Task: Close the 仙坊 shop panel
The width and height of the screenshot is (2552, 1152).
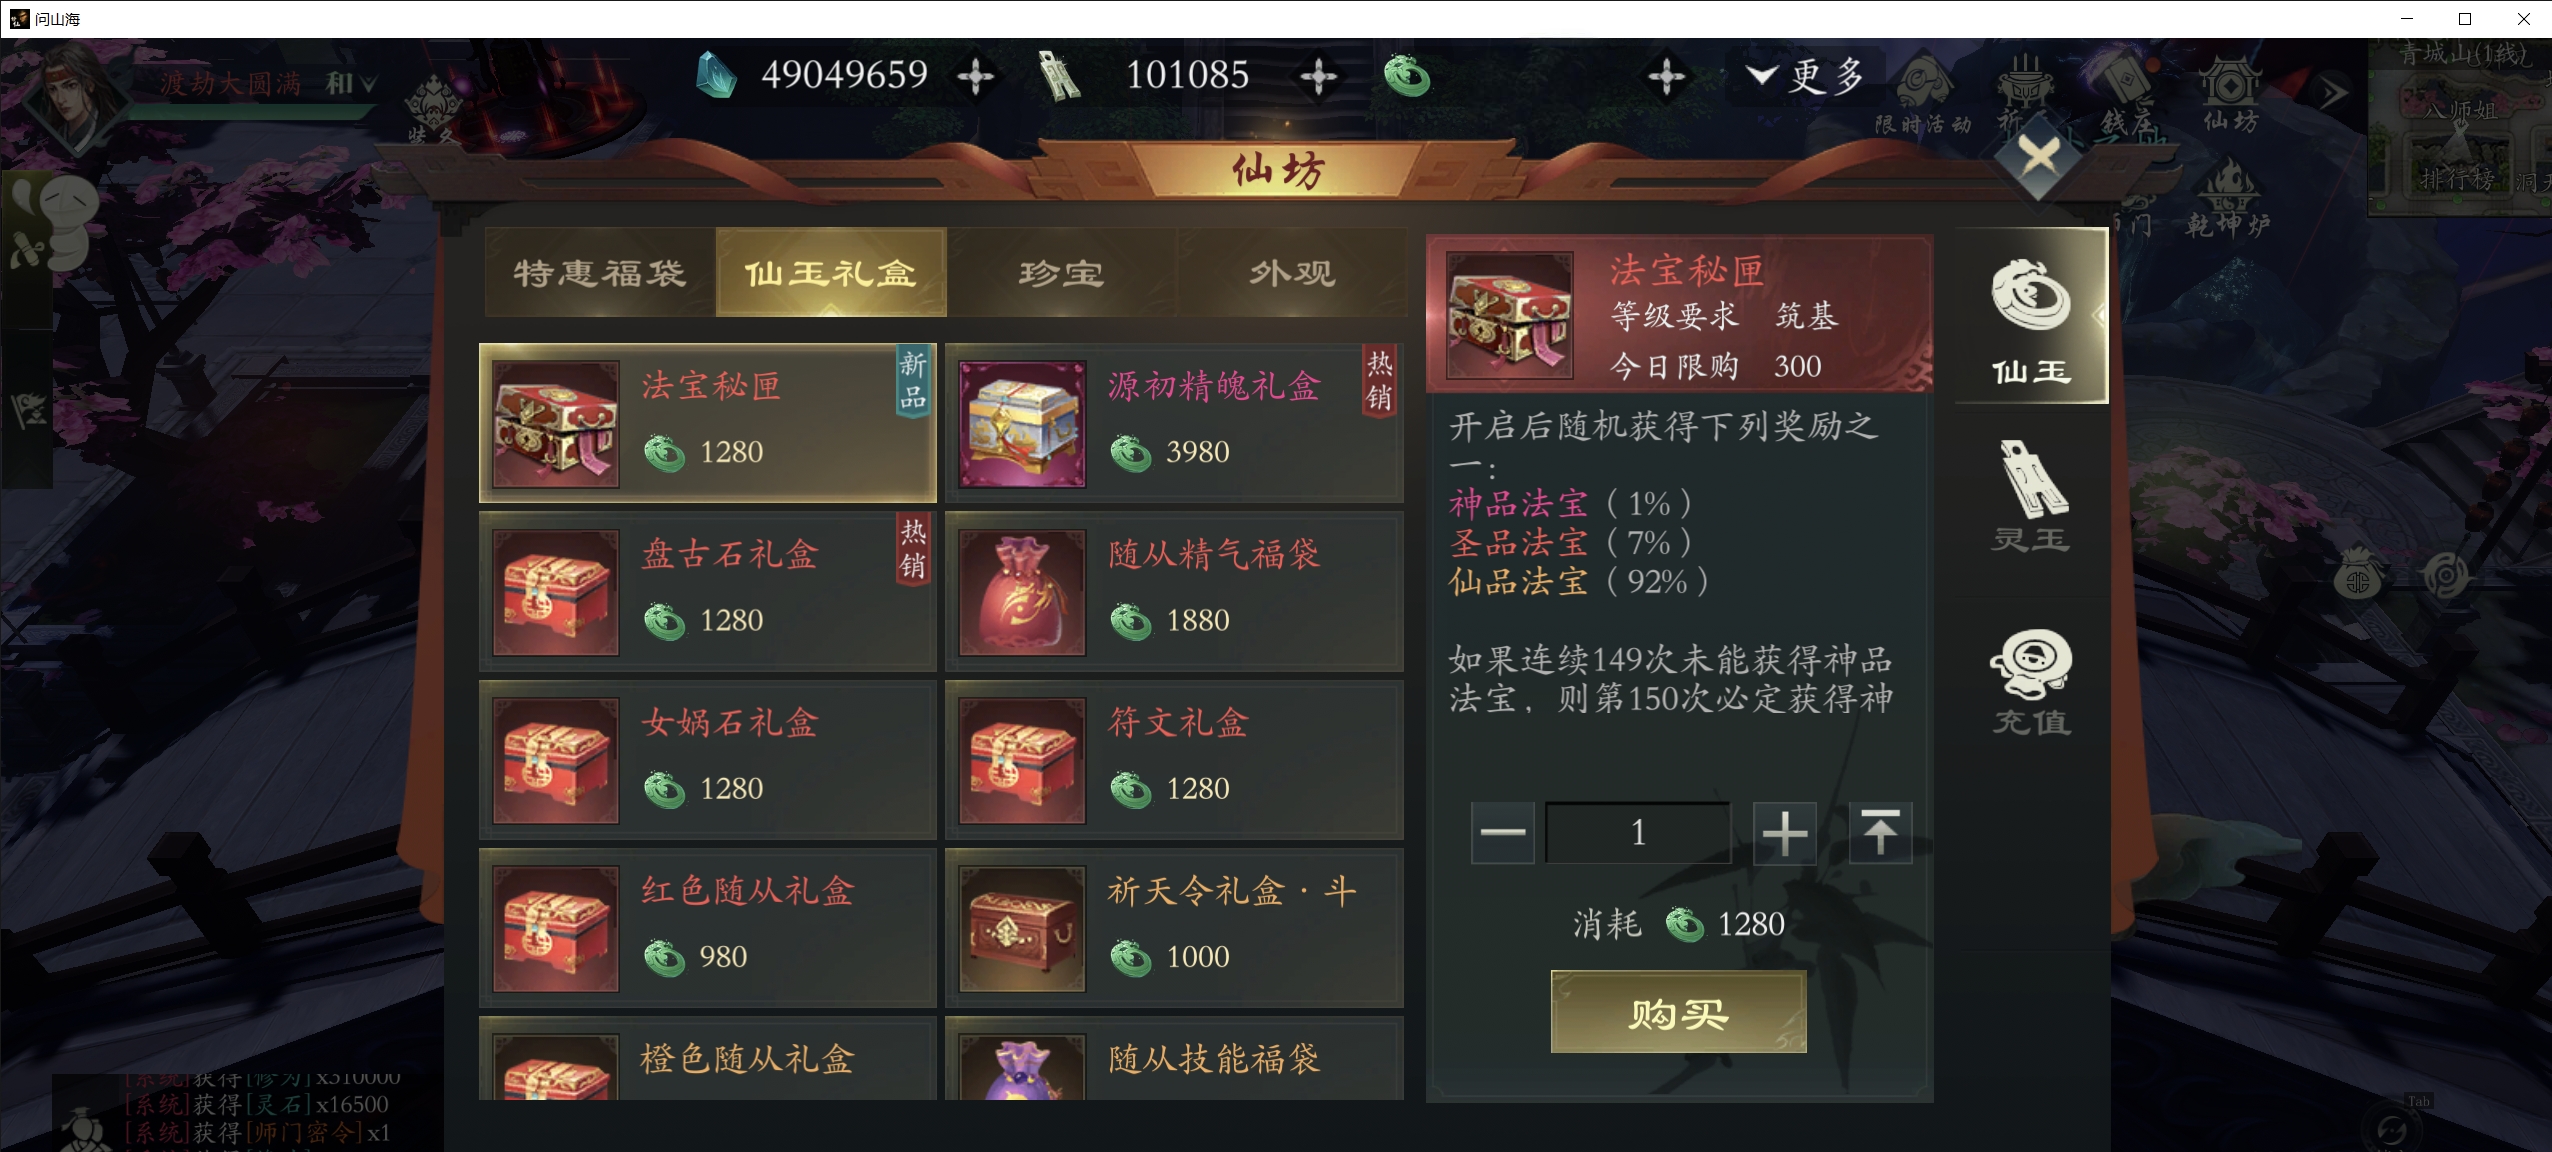Action: [x=2038, y=158]
